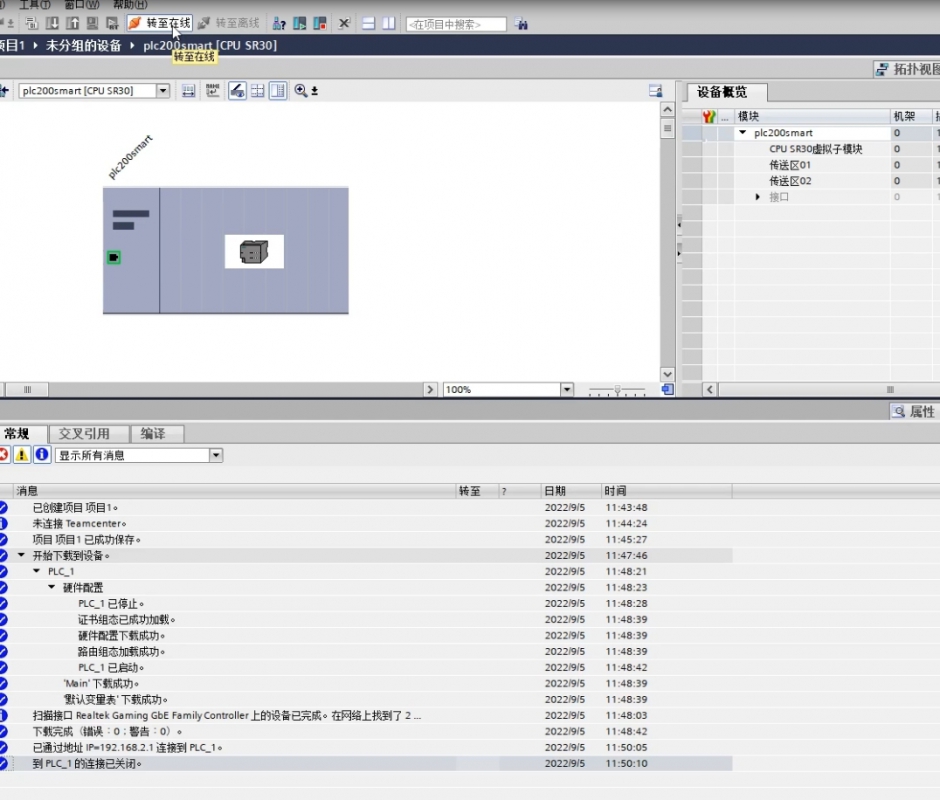Switch to 拓扑视图 (Topology view) tab
Image resolution: width=940 pixels, height=800 pixels.
click(x=908, y=69)
